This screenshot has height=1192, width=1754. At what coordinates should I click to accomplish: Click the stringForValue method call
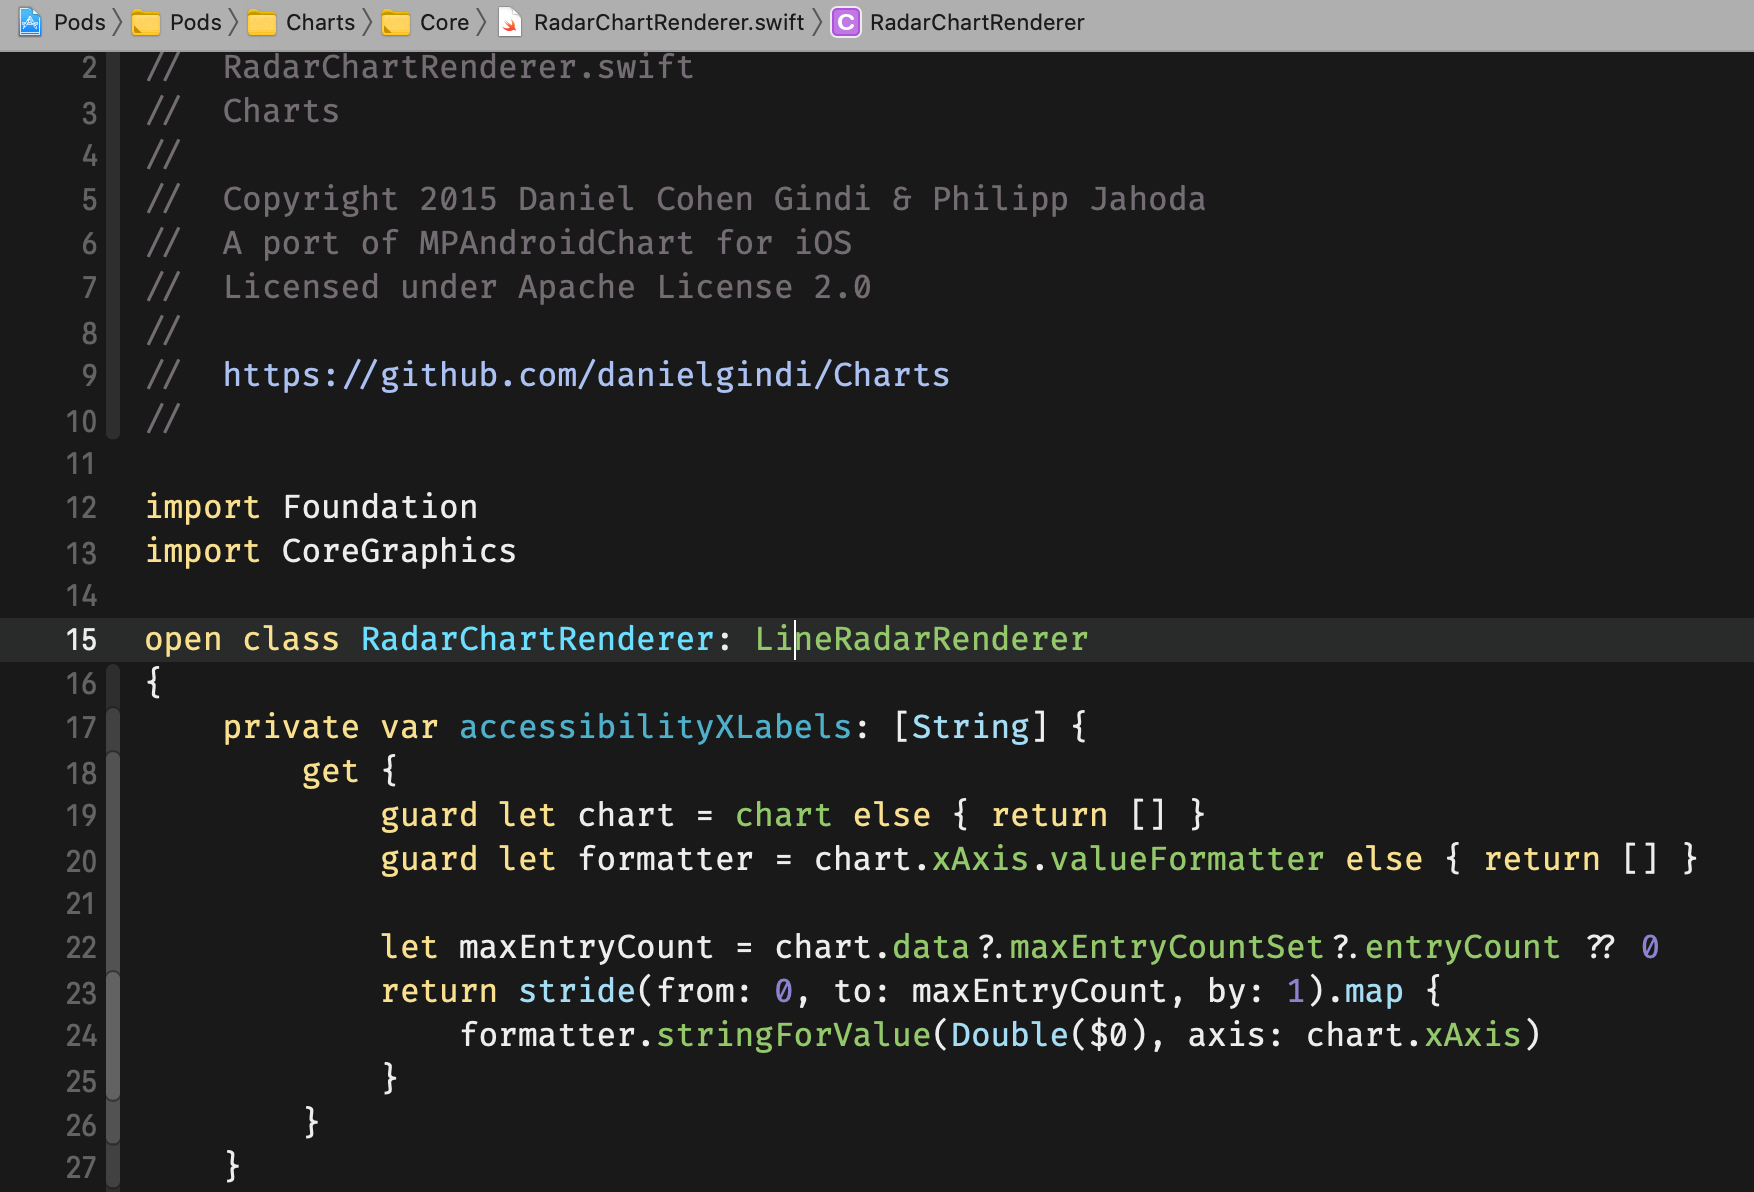793,1035
